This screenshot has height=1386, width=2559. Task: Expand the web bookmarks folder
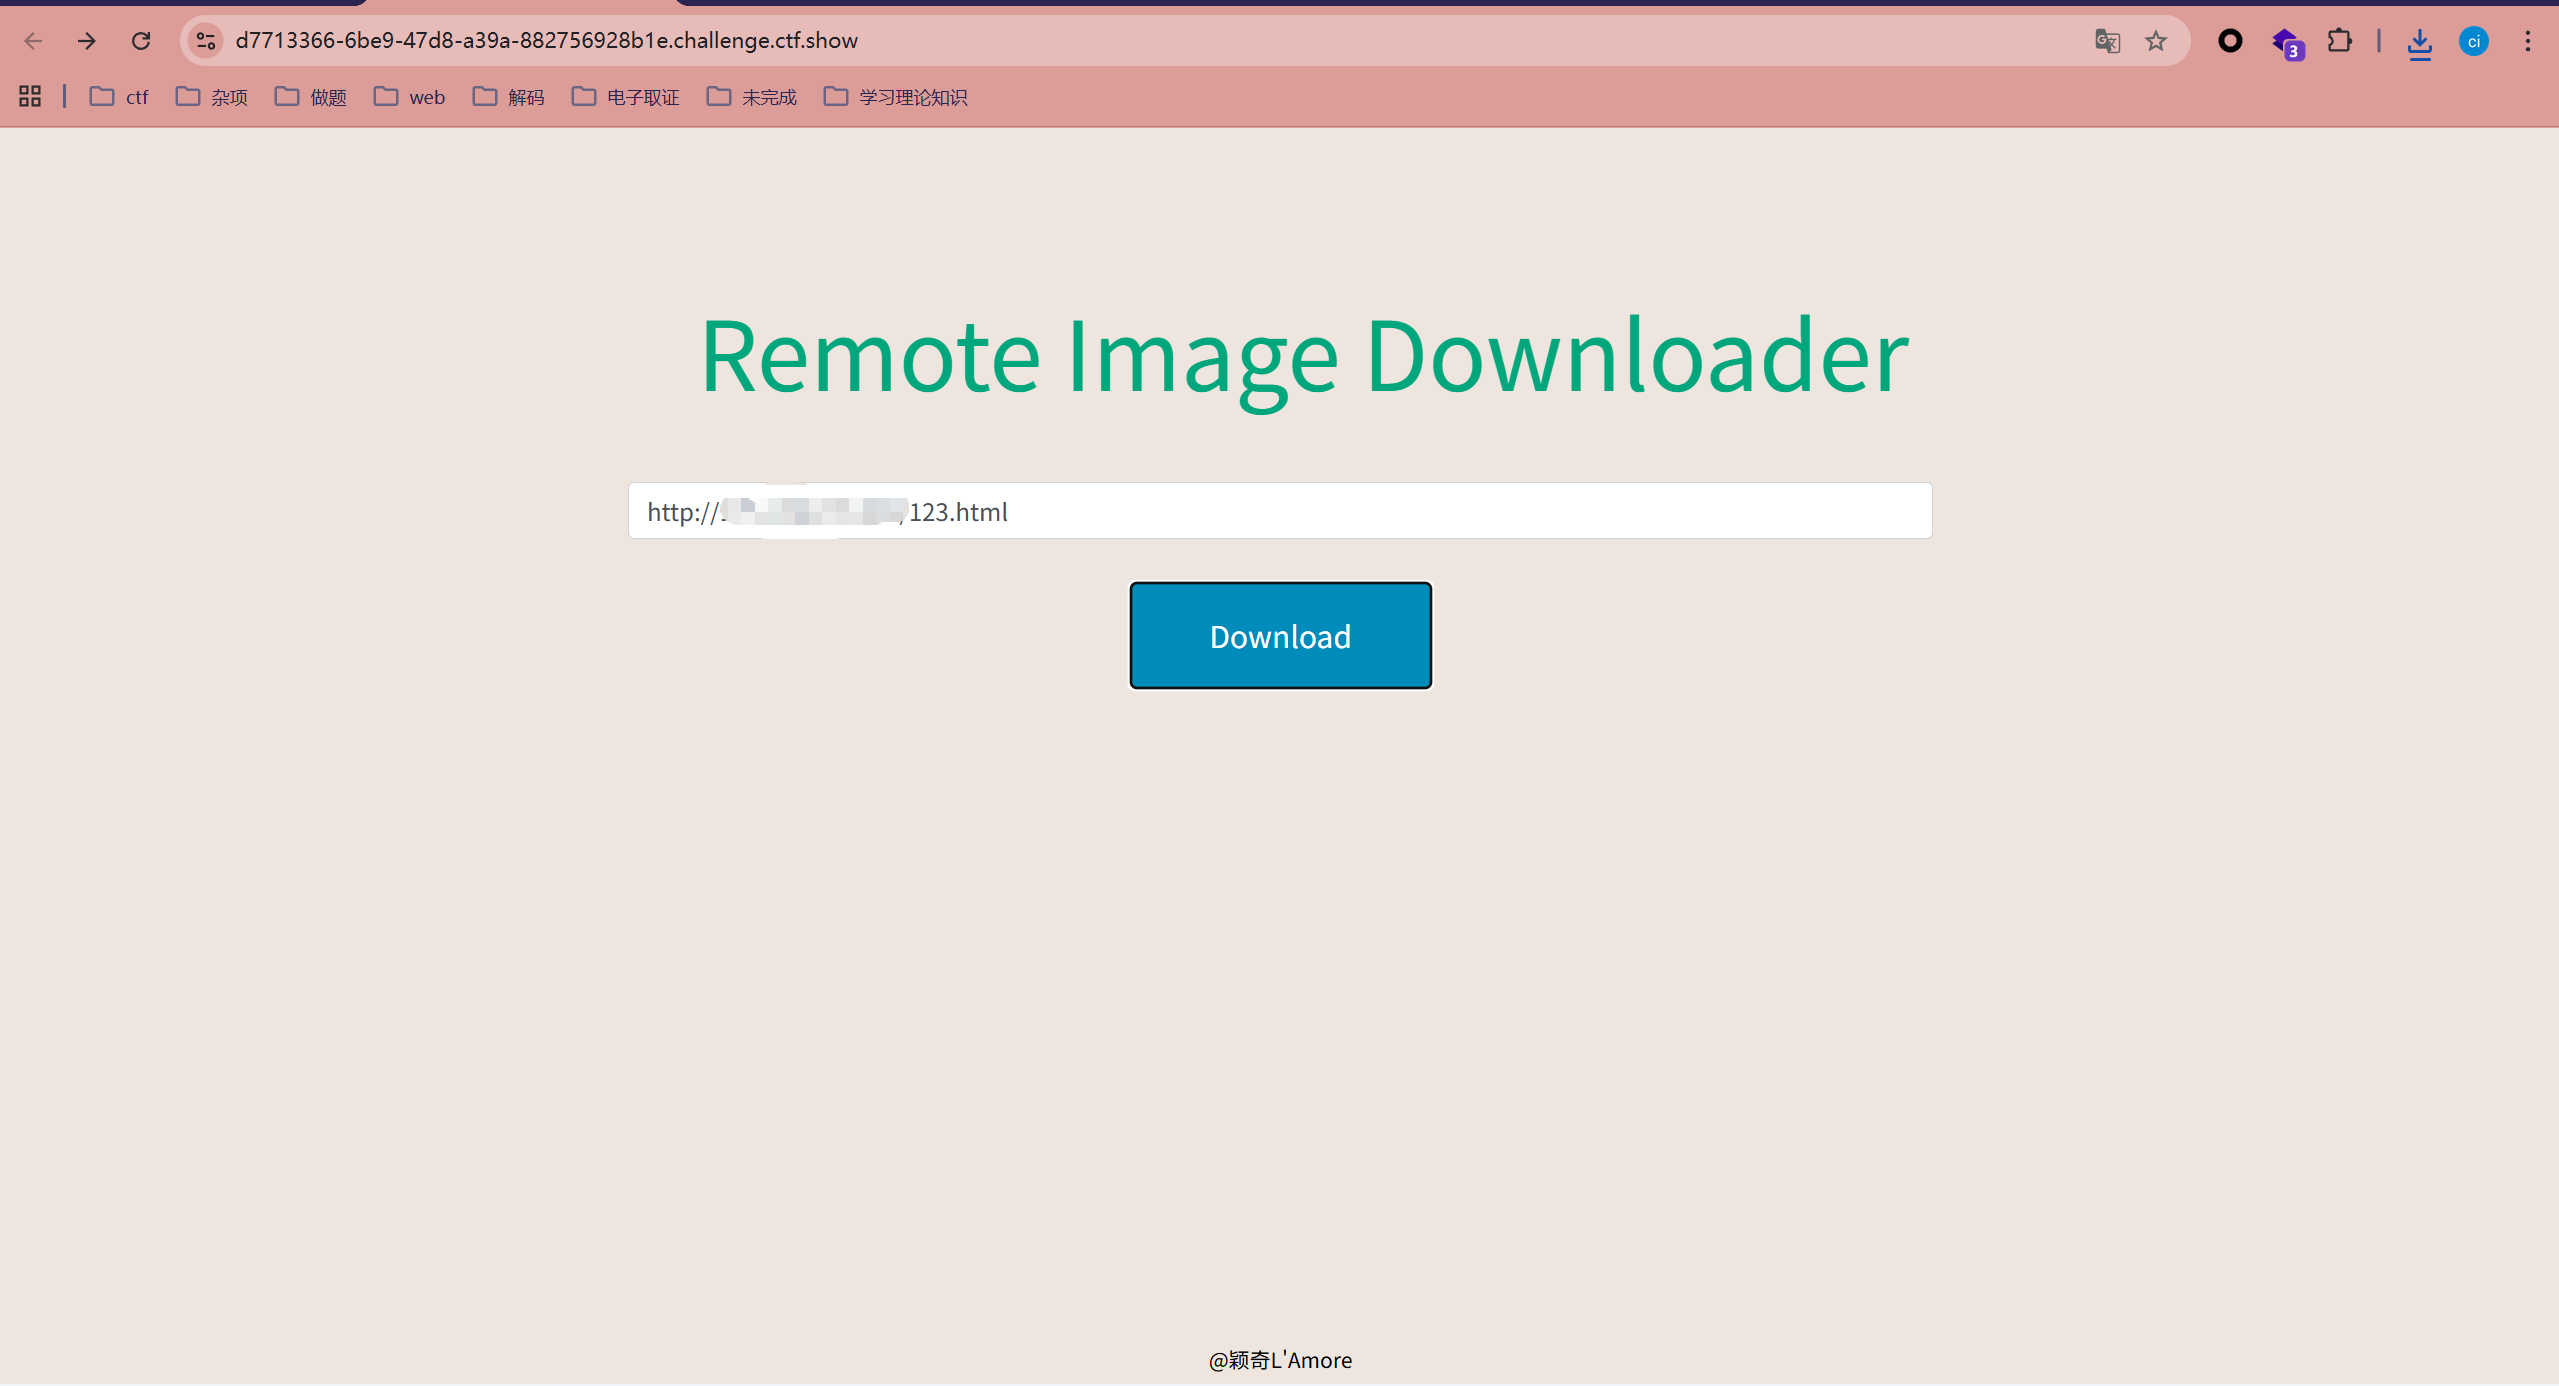point(410,97)
